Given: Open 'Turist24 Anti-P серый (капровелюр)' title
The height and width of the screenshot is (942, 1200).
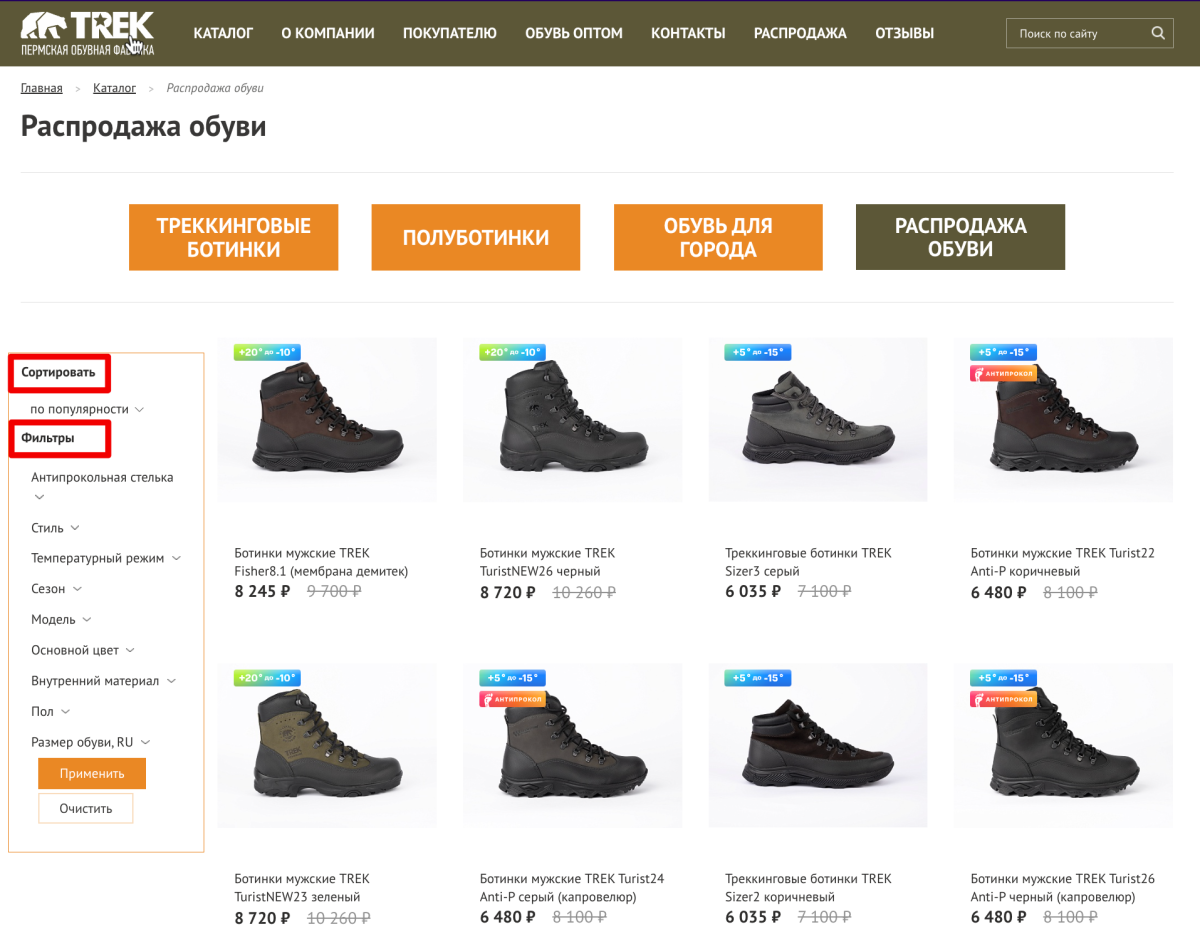Looking at the screenshot, I should [x=572, y=888].
